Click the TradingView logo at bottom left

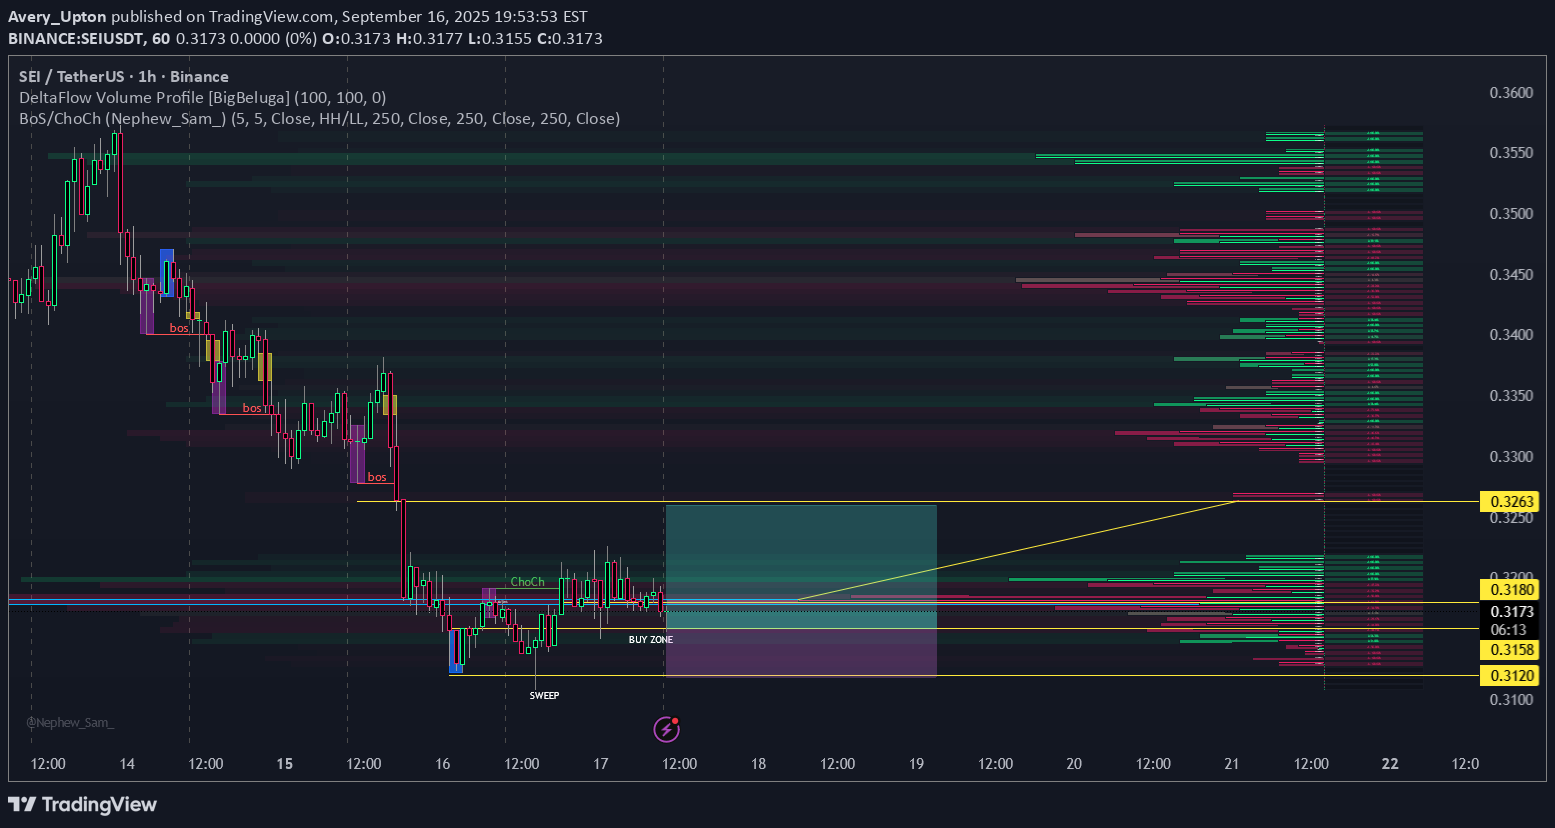tap(83, 804)
